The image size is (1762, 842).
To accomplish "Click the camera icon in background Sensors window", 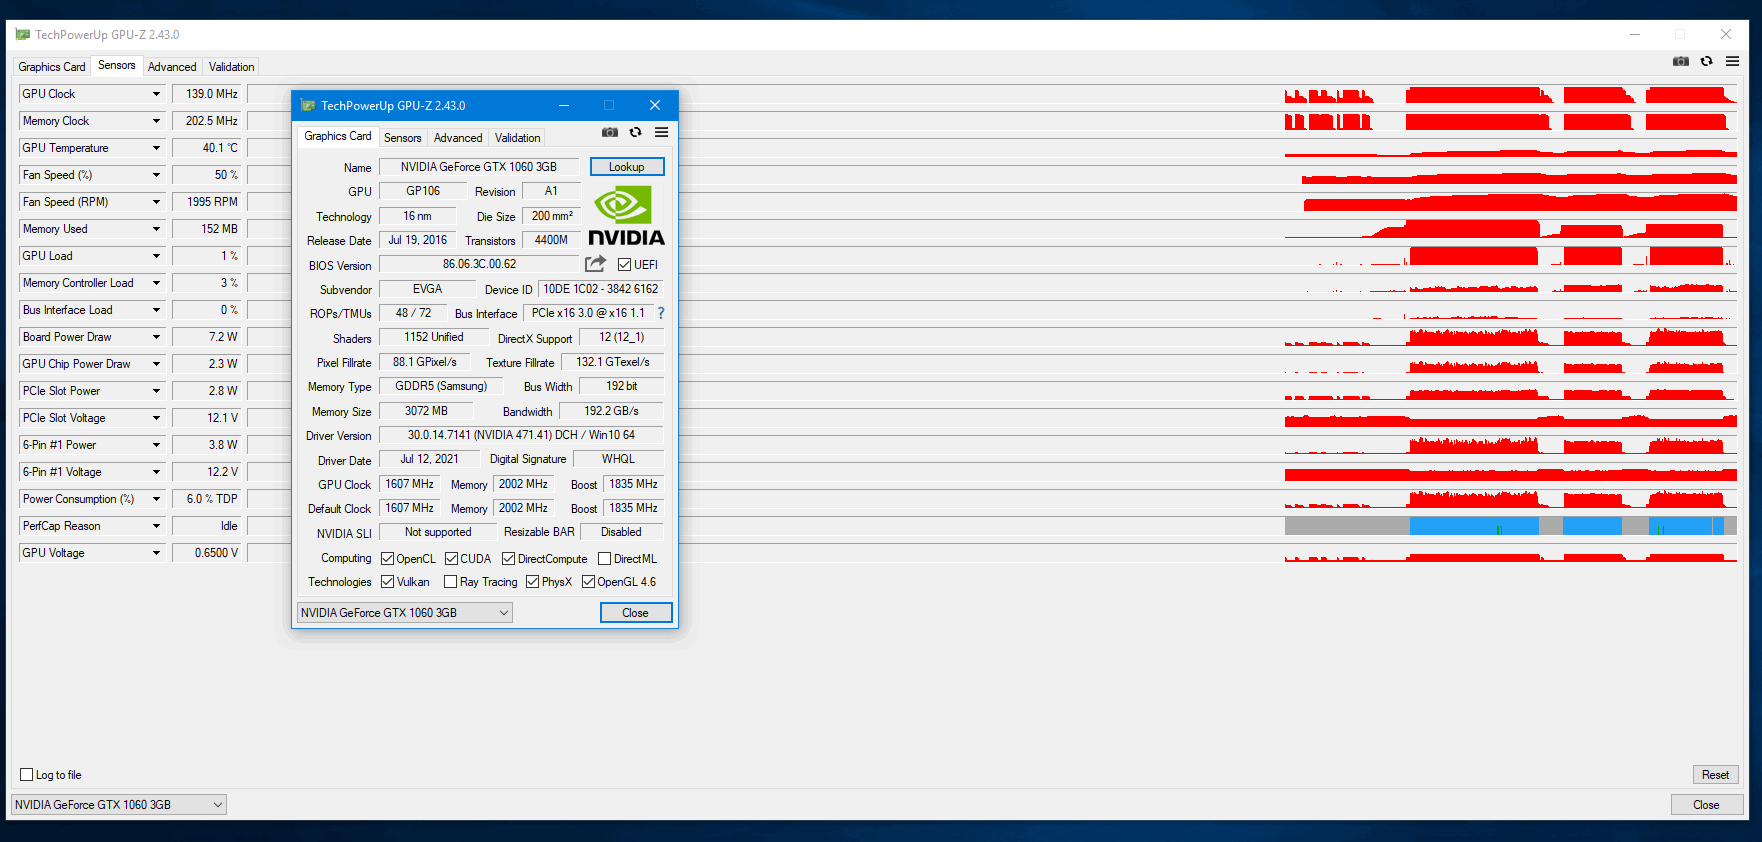I will pos(1681,61).
